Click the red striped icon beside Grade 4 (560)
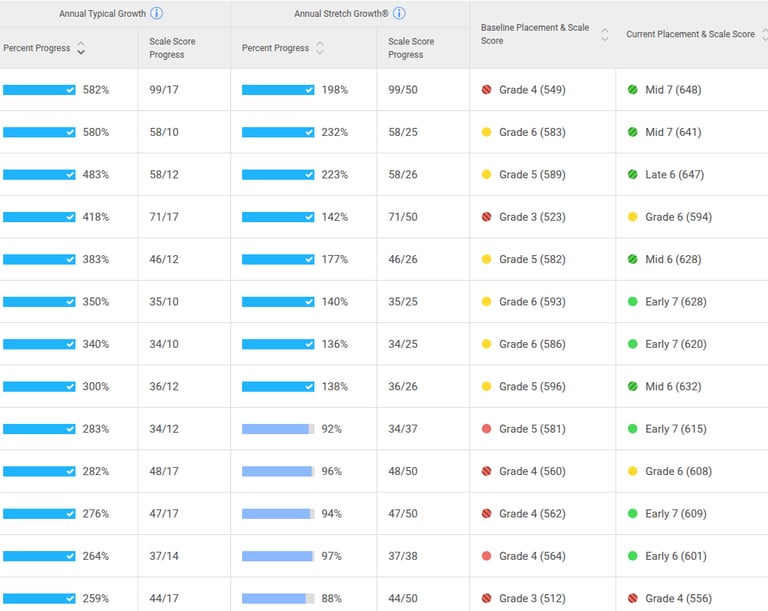 tap(486, 471)
